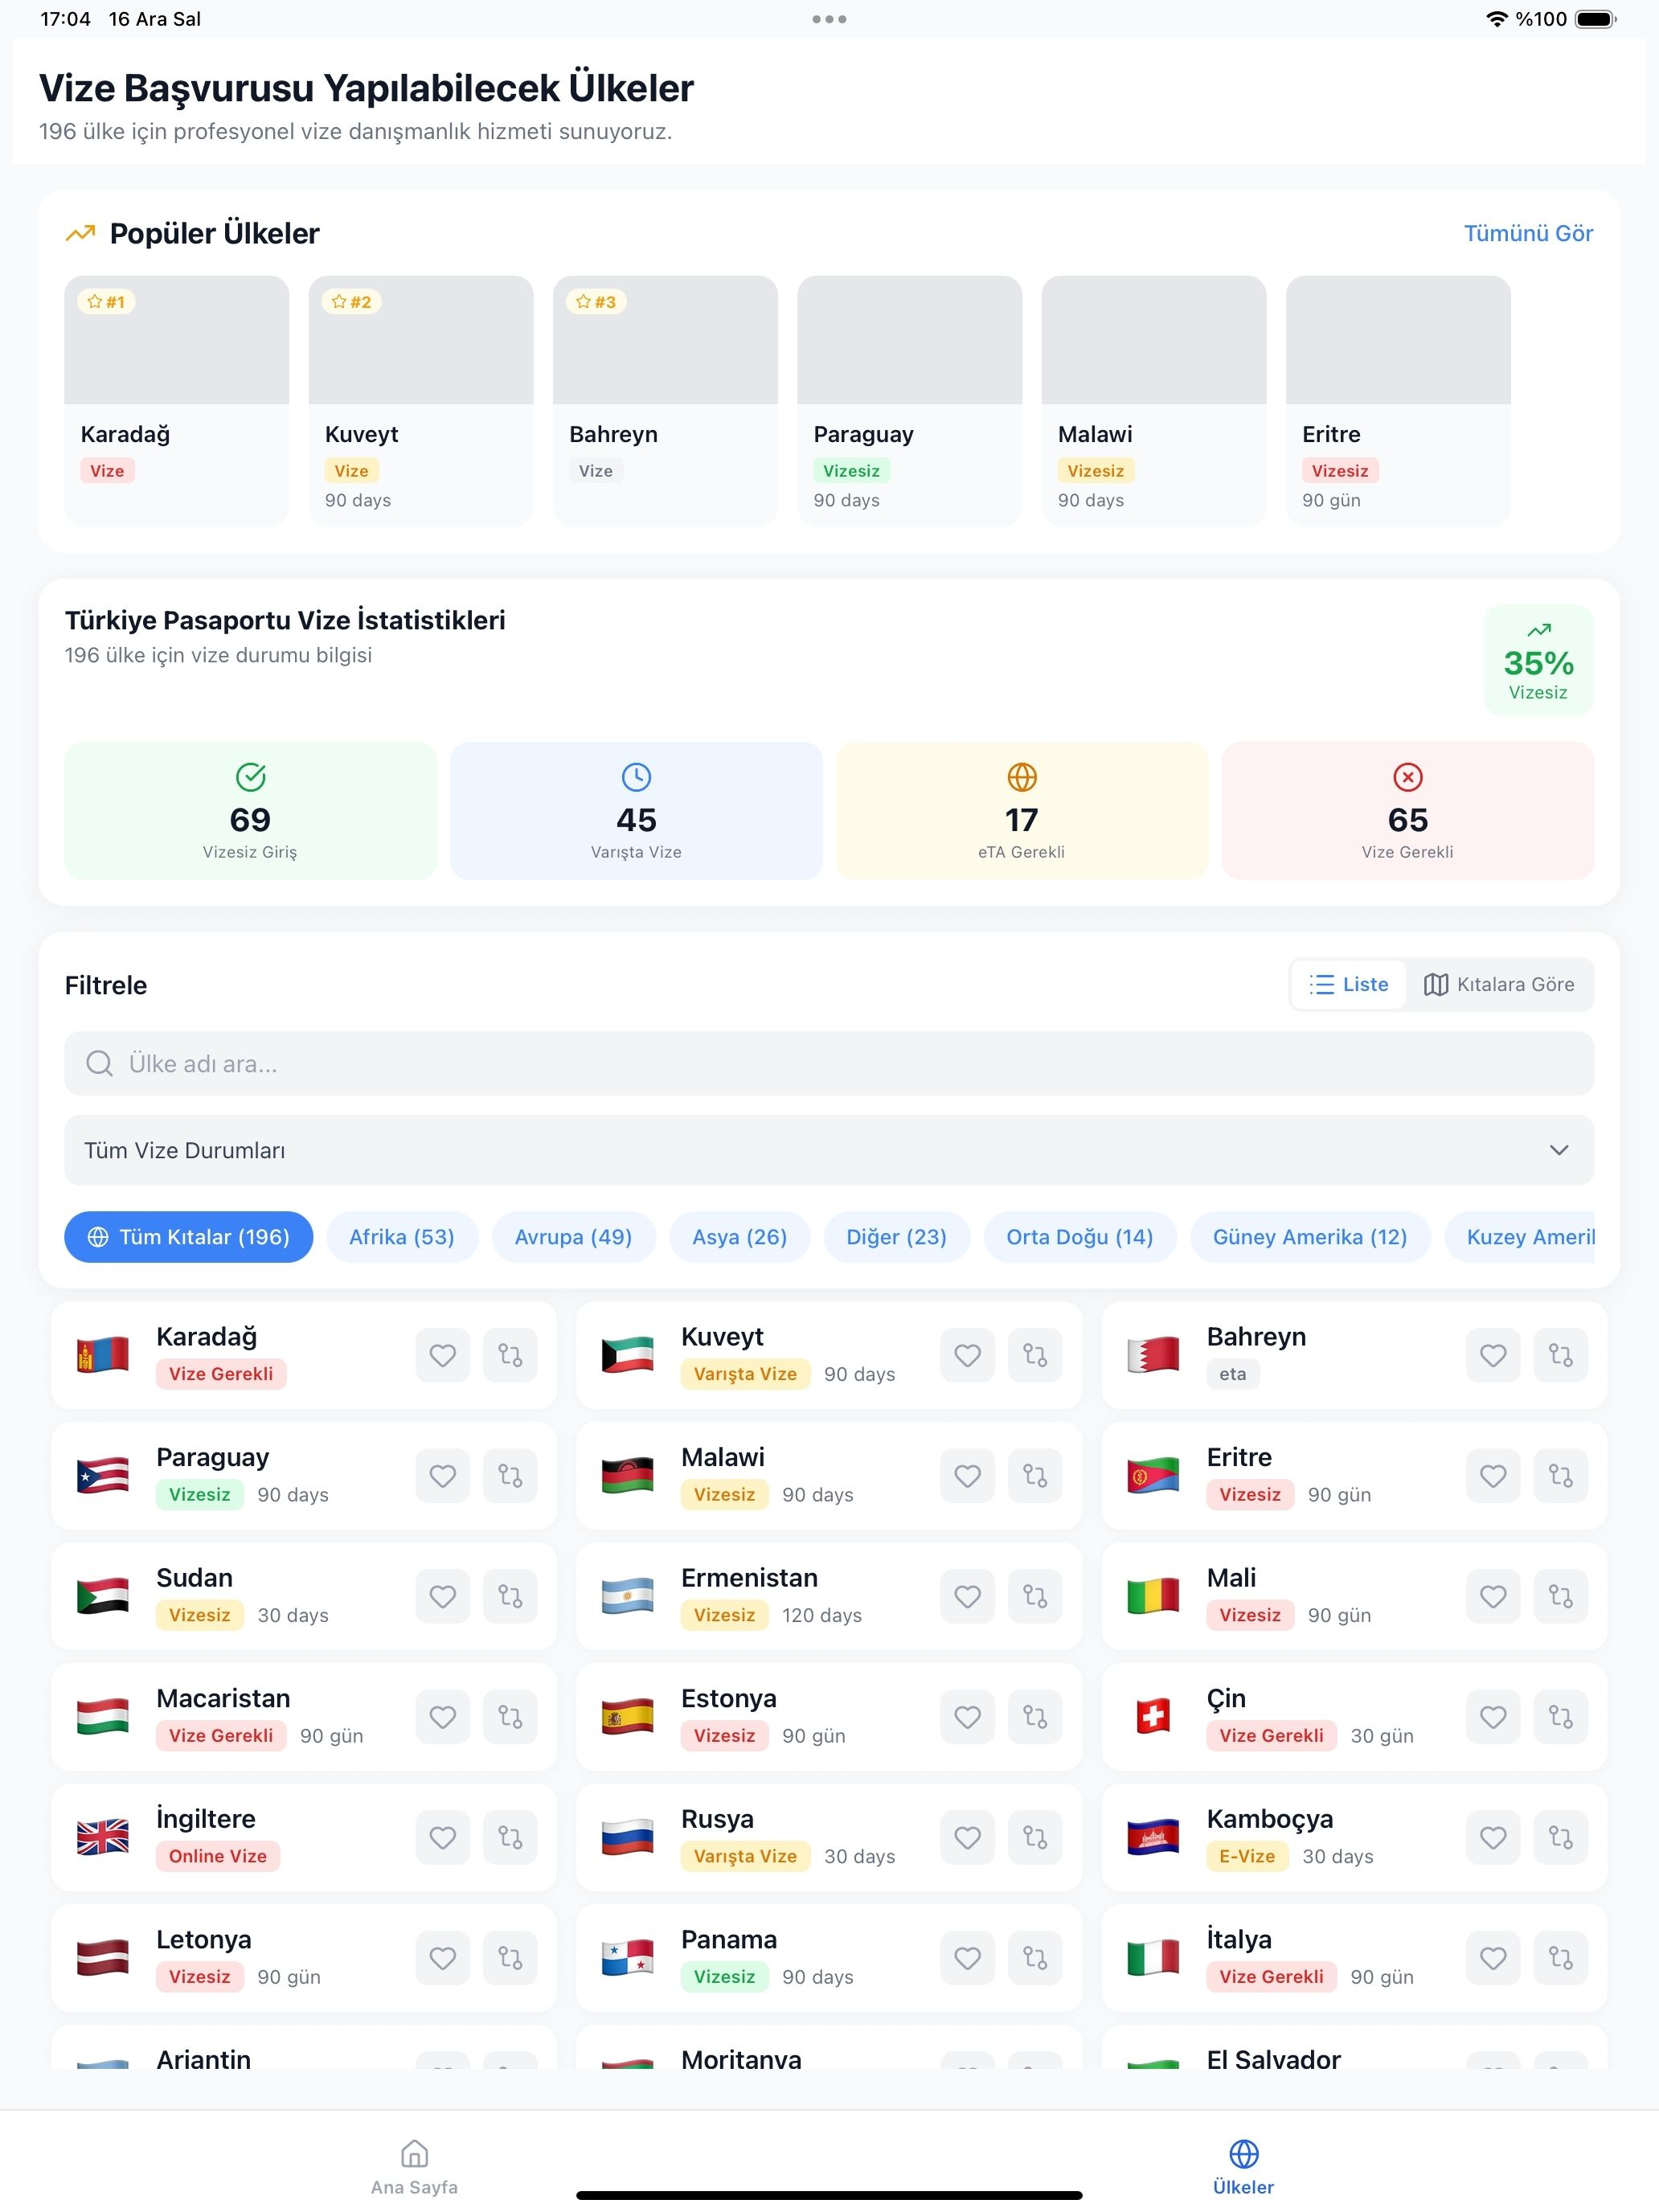Tap the Tümünü Gör link
This screenshot has height=2212, width=1659.
click(1528, 233)
